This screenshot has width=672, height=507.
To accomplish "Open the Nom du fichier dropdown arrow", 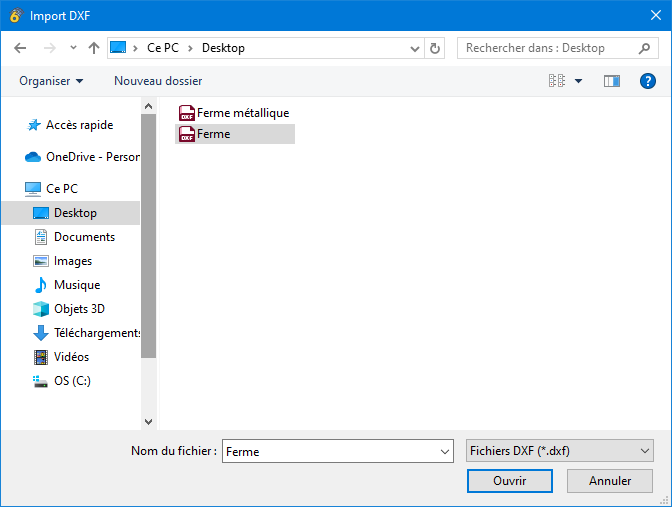I will (x=445, y=452).
